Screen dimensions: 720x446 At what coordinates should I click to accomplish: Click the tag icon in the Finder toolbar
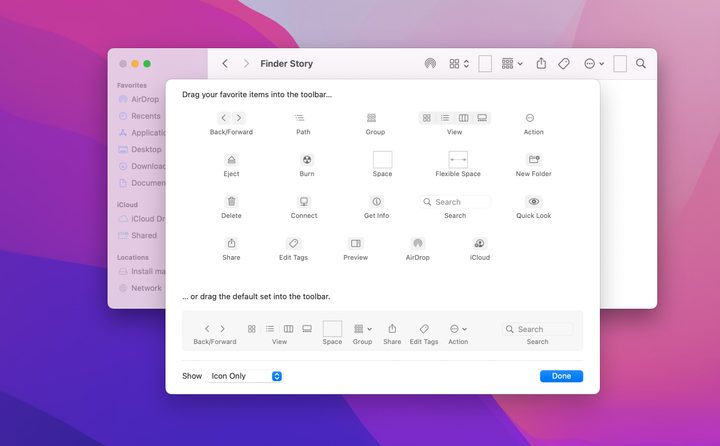coord(564,63)
